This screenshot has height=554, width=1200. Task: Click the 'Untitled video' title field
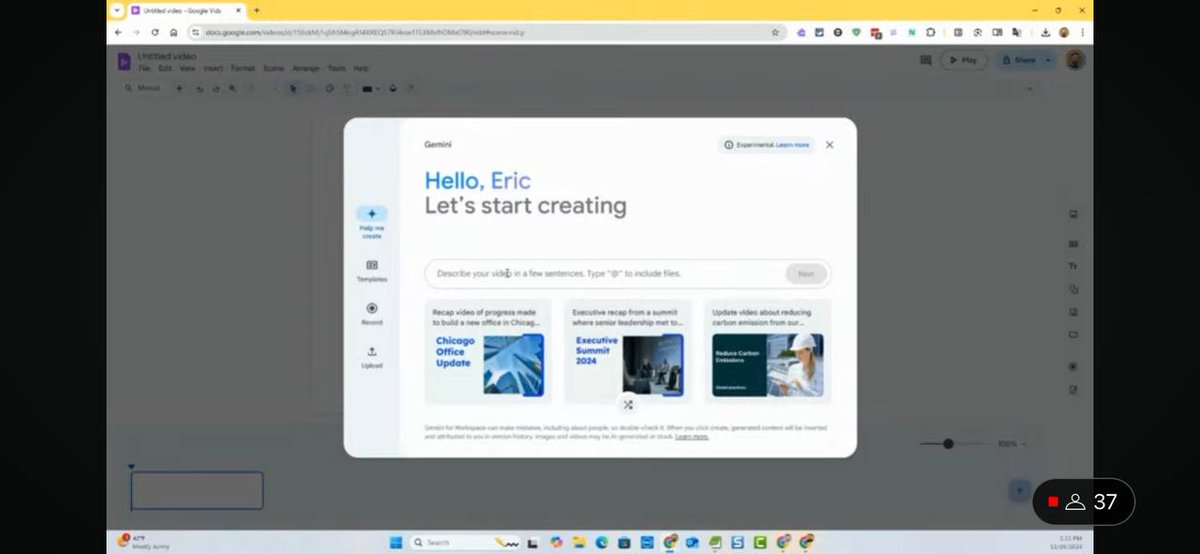pyautogui.click(x=167, y=56)
